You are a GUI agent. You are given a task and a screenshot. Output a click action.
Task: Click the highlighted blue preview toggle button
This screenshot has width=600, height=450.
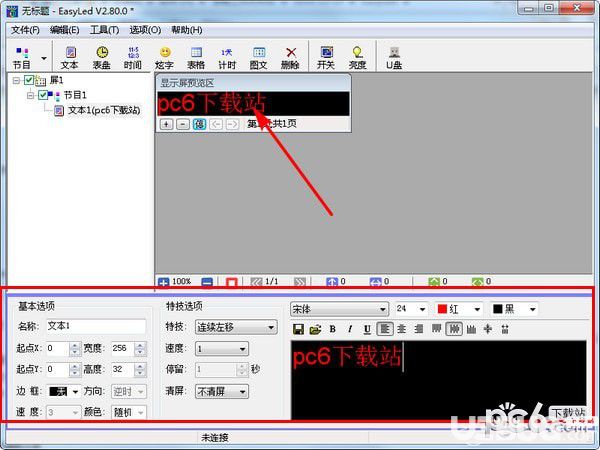pyautogui.click(x=199, y=124)
